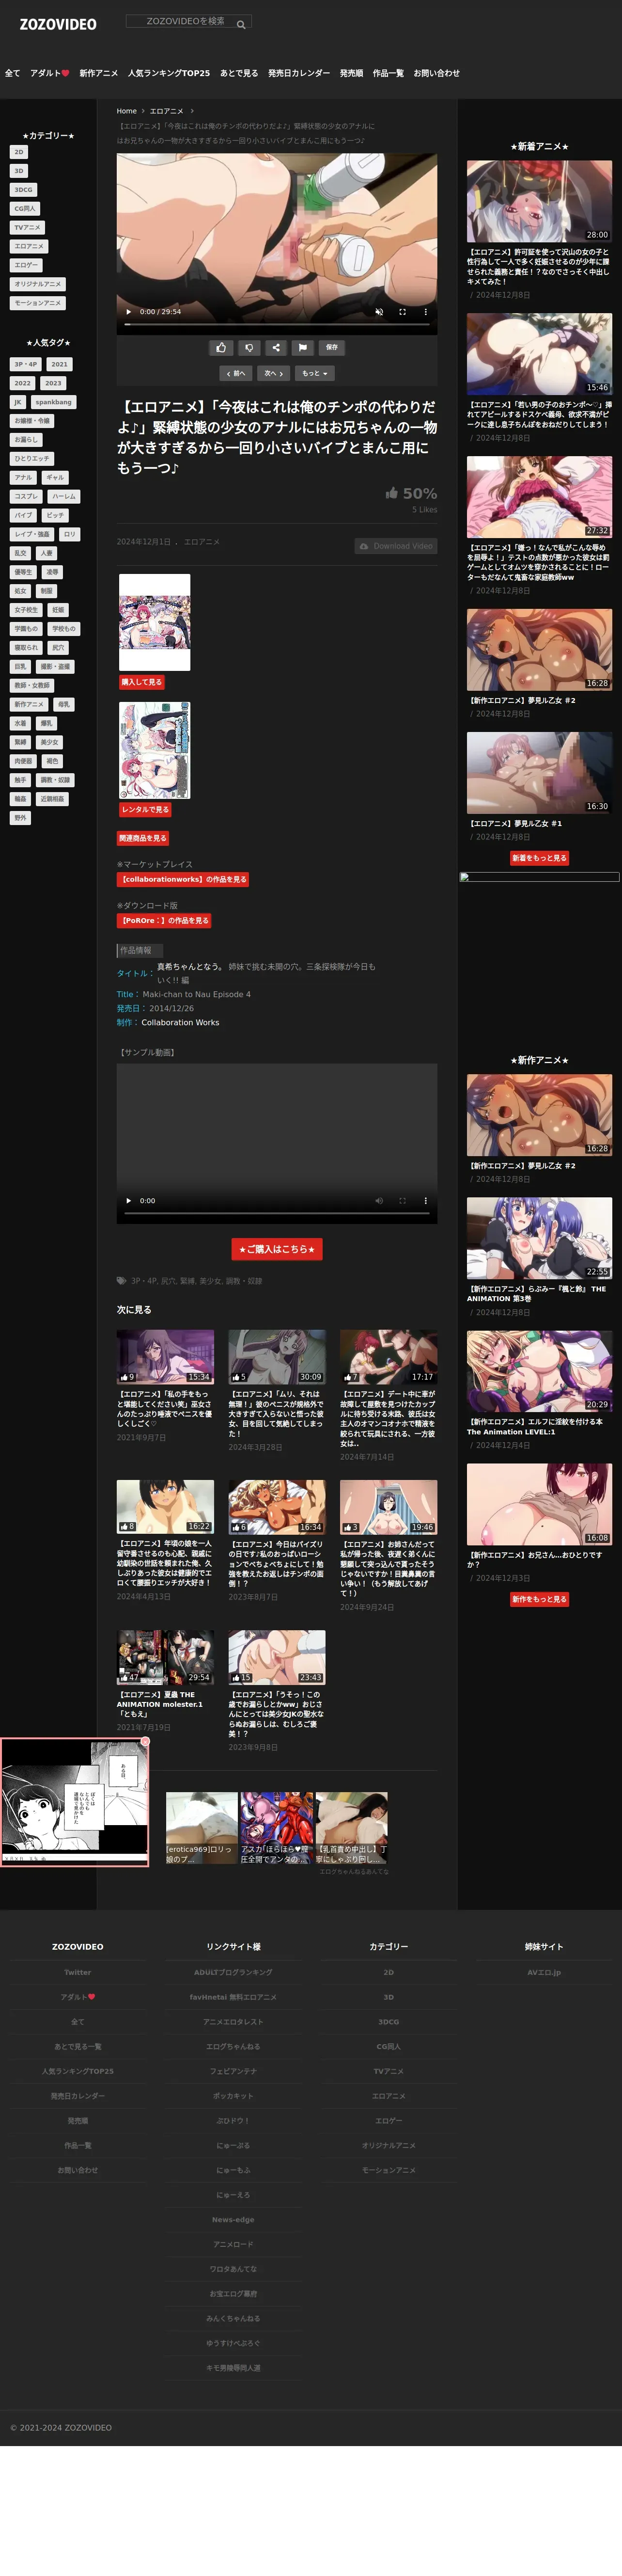
Task: Seek on the main video progress bar
Action: click(x=277, y=325)
